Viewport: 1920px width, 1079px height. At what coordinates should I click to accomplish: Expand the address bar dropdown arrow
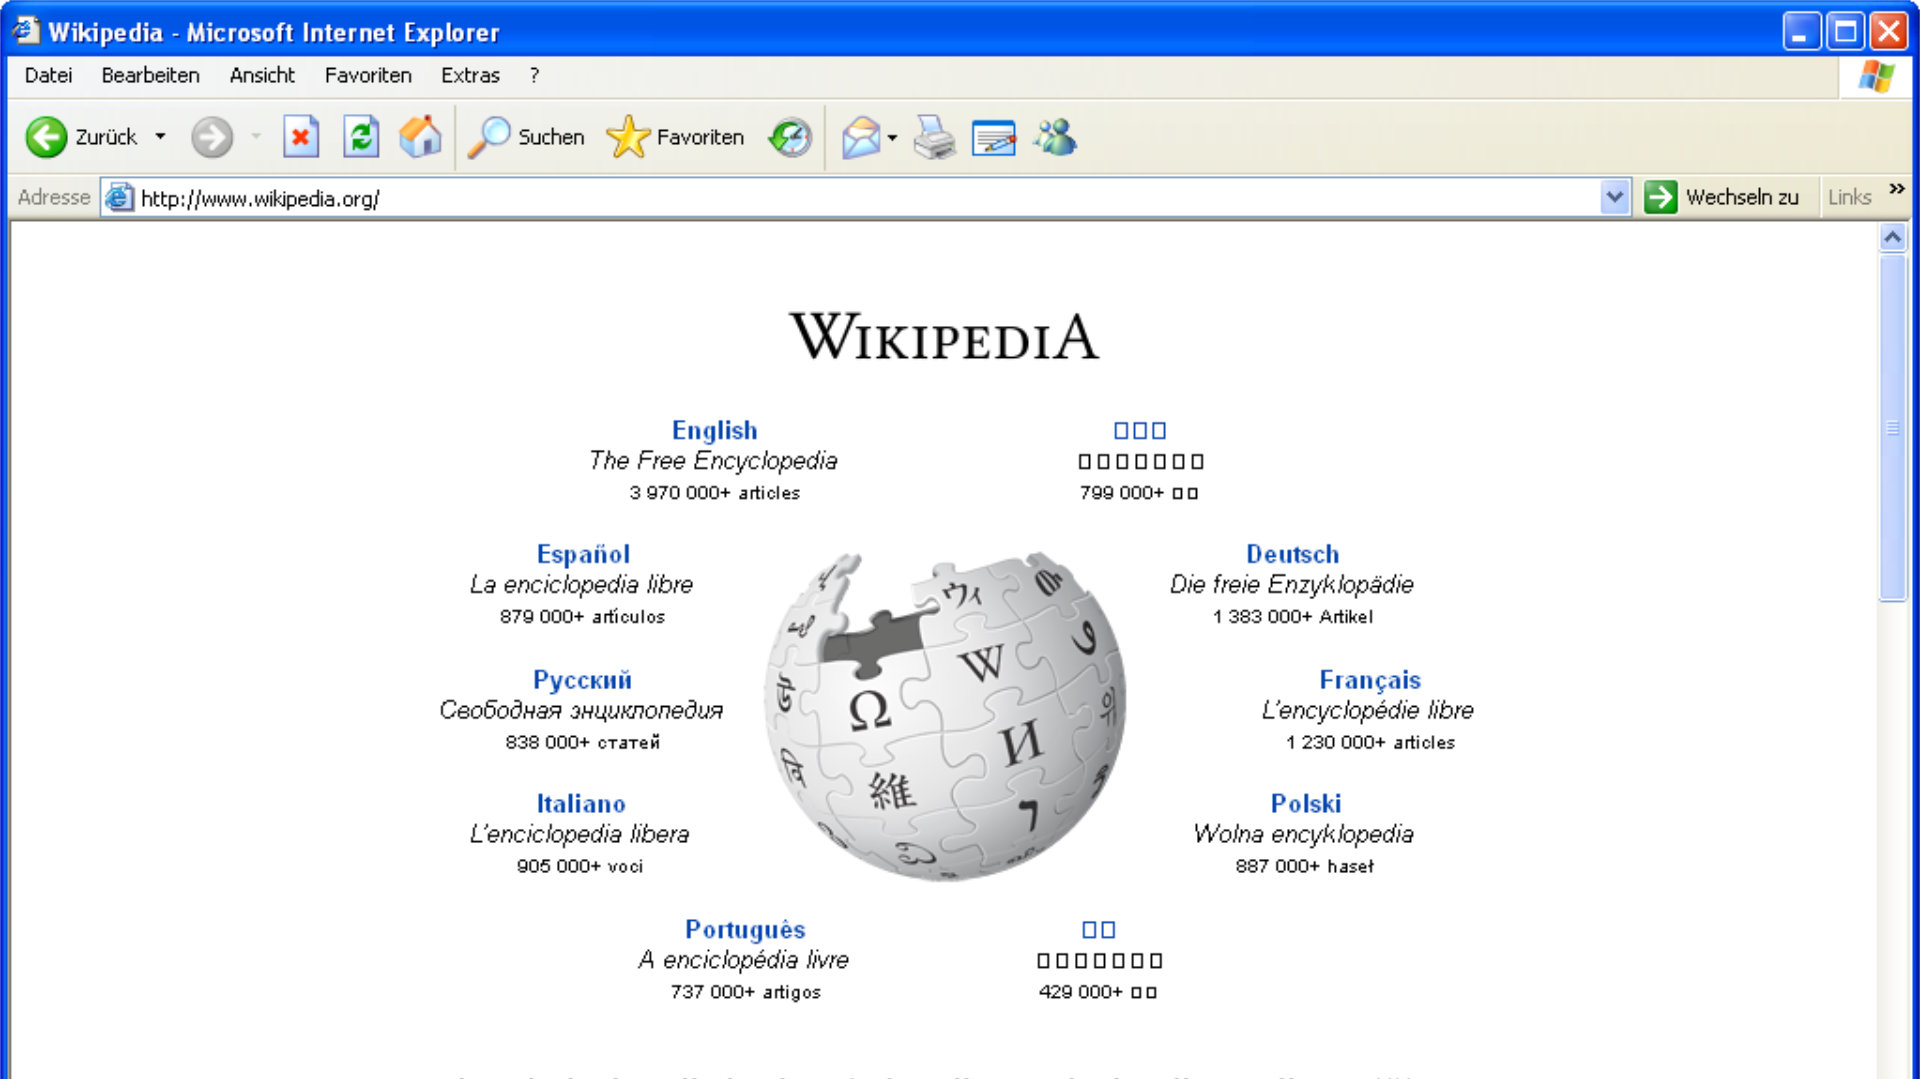coord(1614,198)
